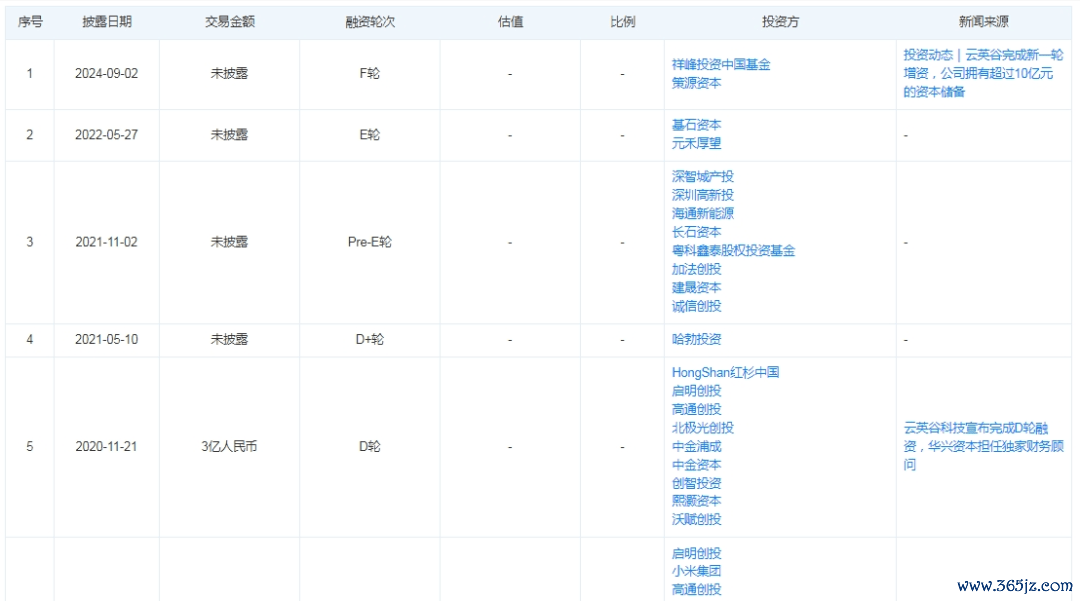The height and width of the screenshot is (601, 1080).
Task: Open 基石资本 investor page
Action: pos(696,125)
